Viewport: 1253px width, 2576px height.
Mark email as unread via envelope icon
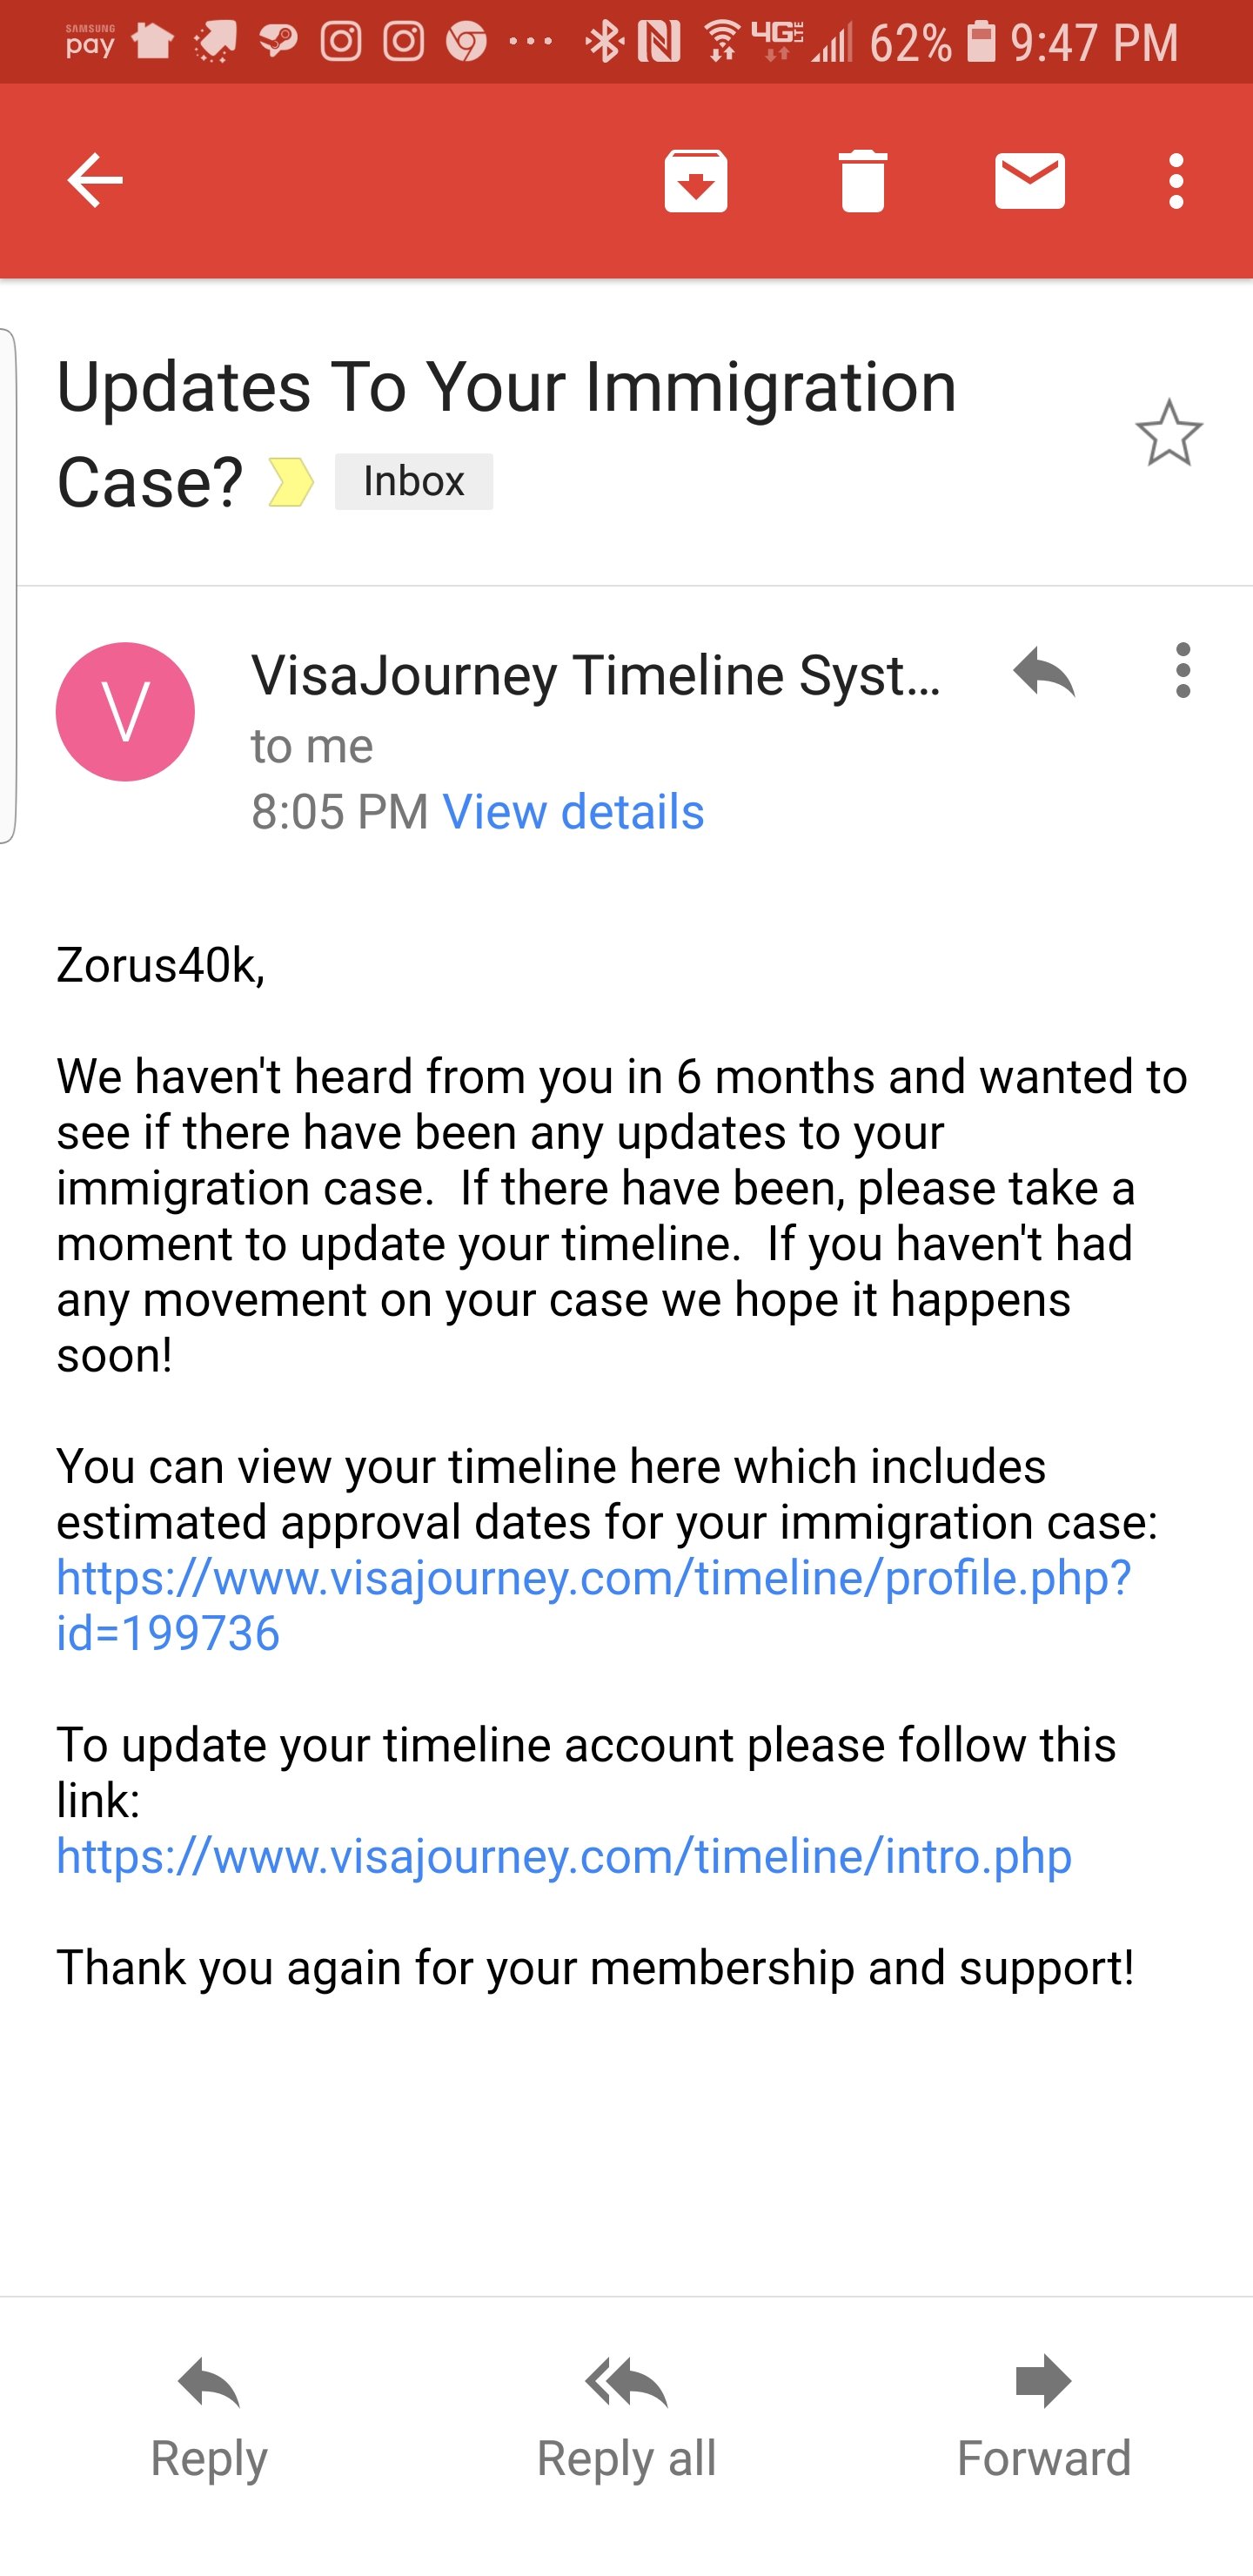pos(1030,181)
